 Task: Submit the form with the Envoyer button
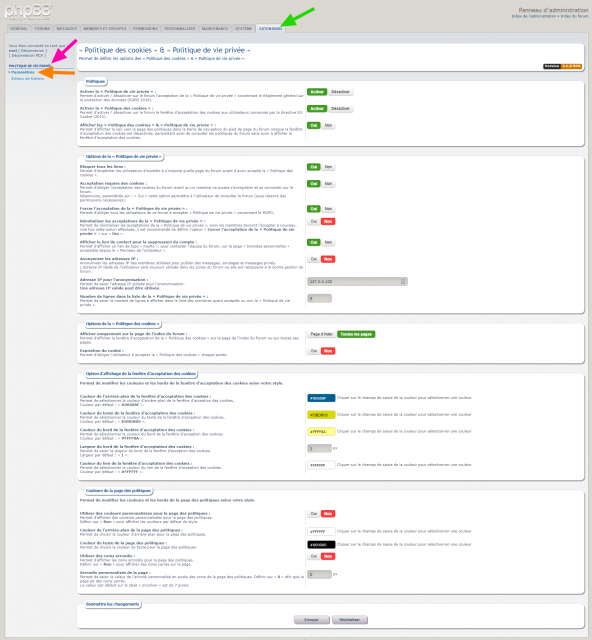click(312, 620)
